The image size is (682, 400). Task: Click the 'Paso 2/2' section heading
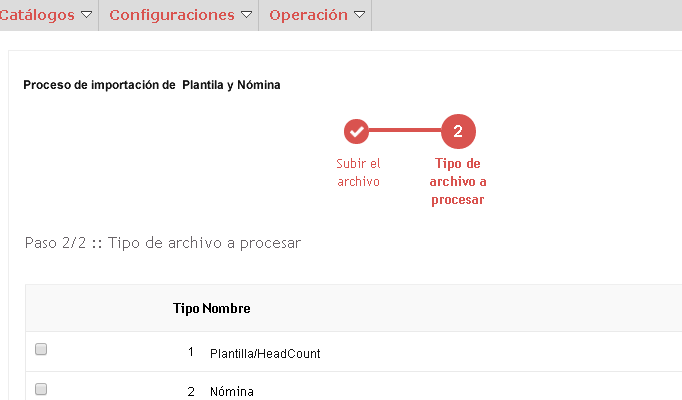(x=163, y=243)
